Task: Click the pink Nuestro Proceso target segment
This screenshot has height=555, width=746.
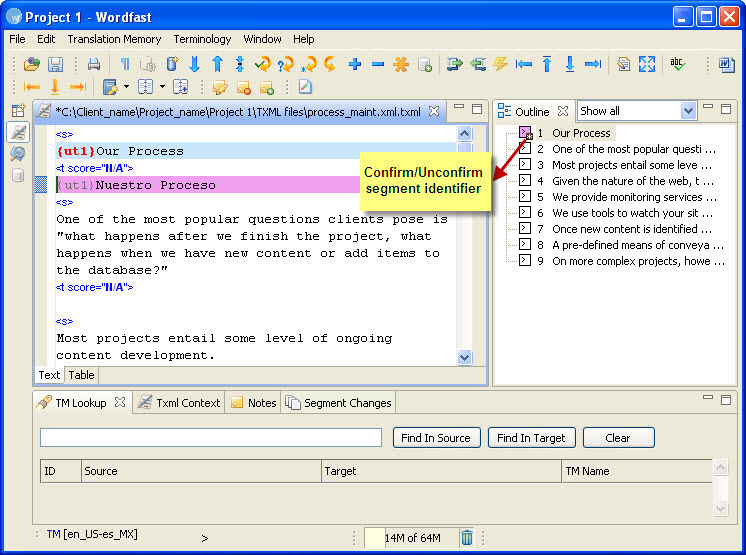Action: [207, 185]
